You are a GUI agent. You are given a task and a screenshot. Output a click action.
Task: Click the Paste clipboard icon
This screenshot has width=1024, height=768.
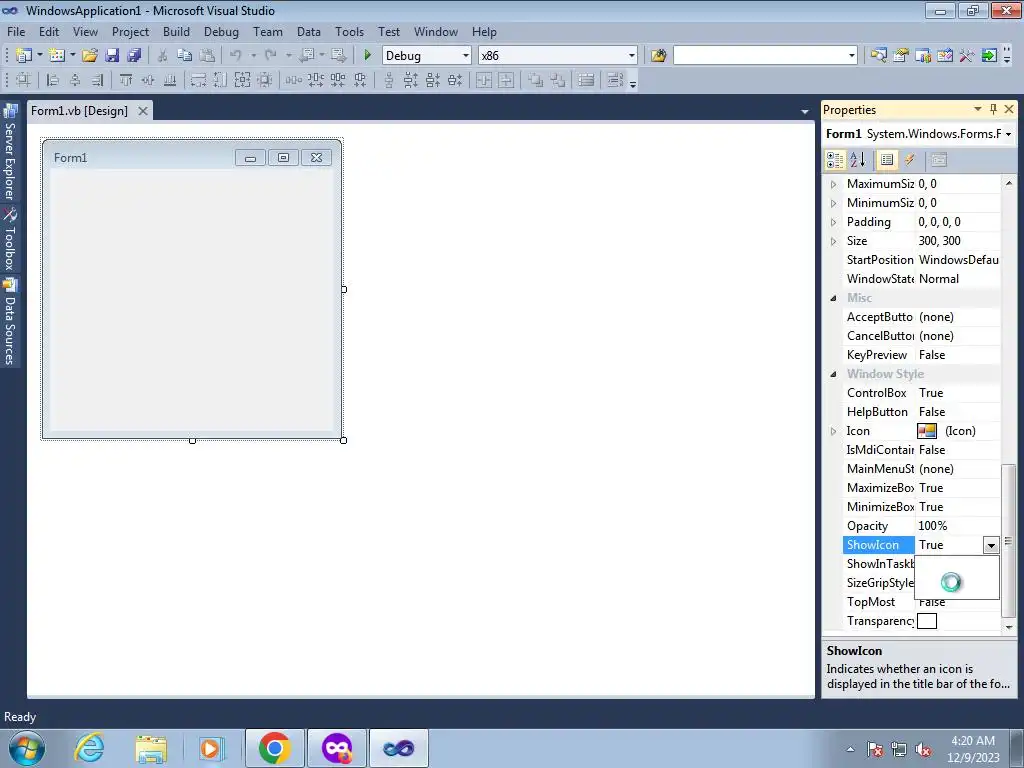(x=207, y=56)
